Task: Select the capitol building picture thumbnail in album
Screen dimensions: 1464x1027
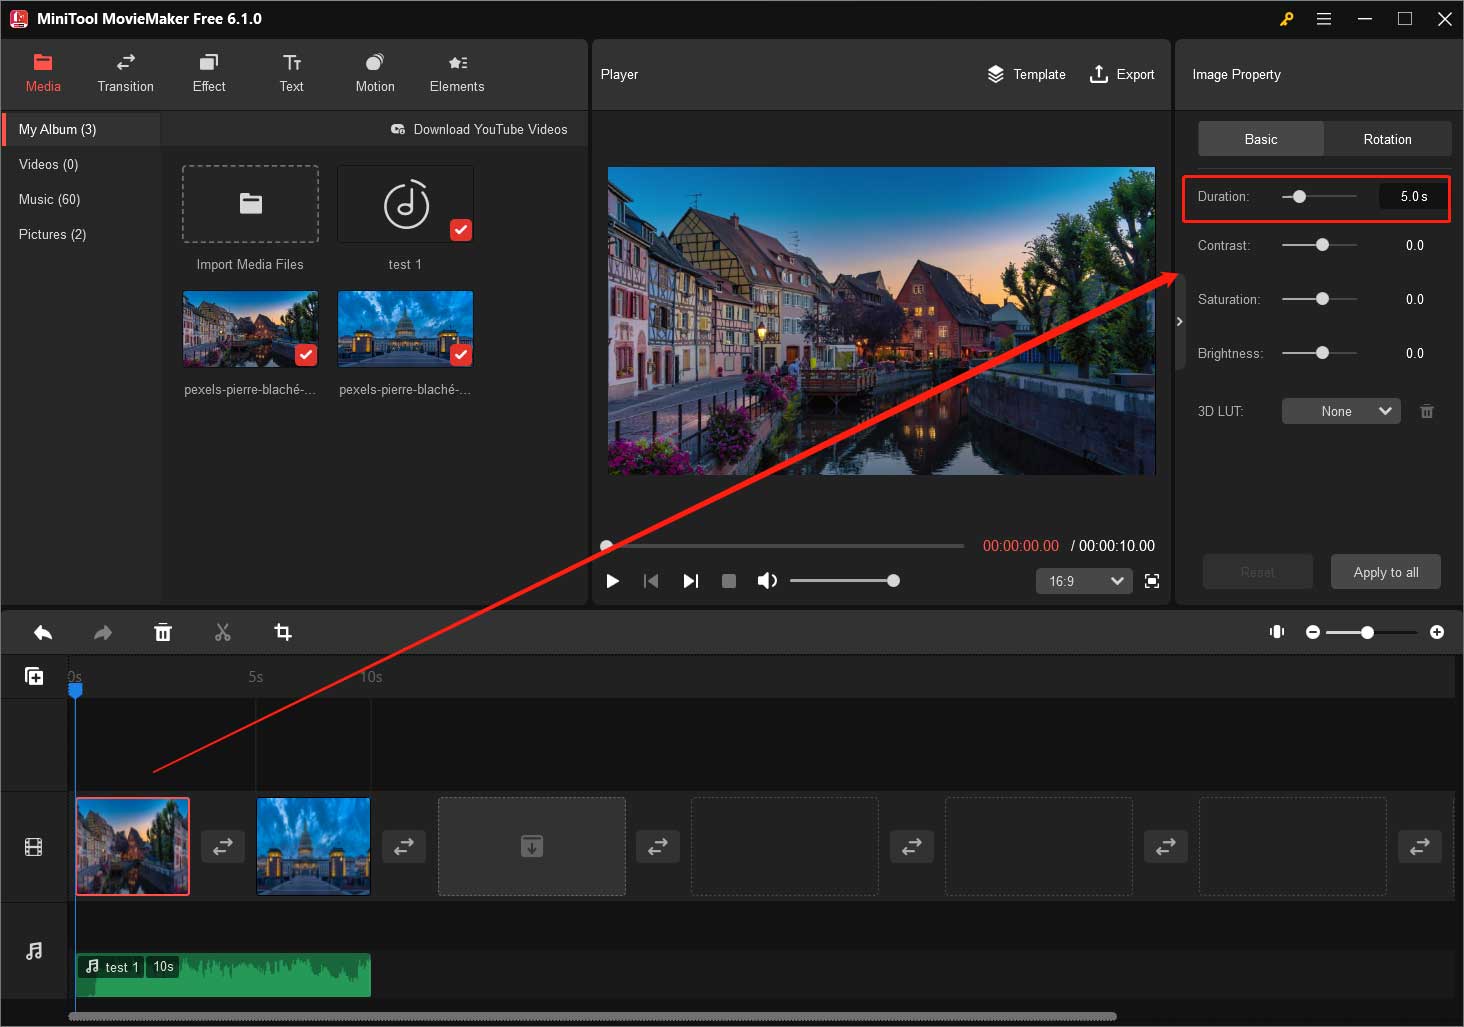Action: click(405, 329)
